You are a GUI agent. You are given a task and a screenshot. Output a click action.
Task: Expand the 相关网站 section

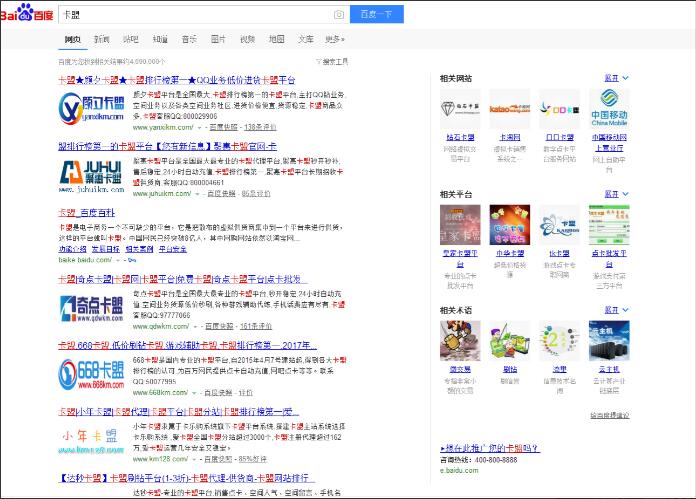(617, 78)
